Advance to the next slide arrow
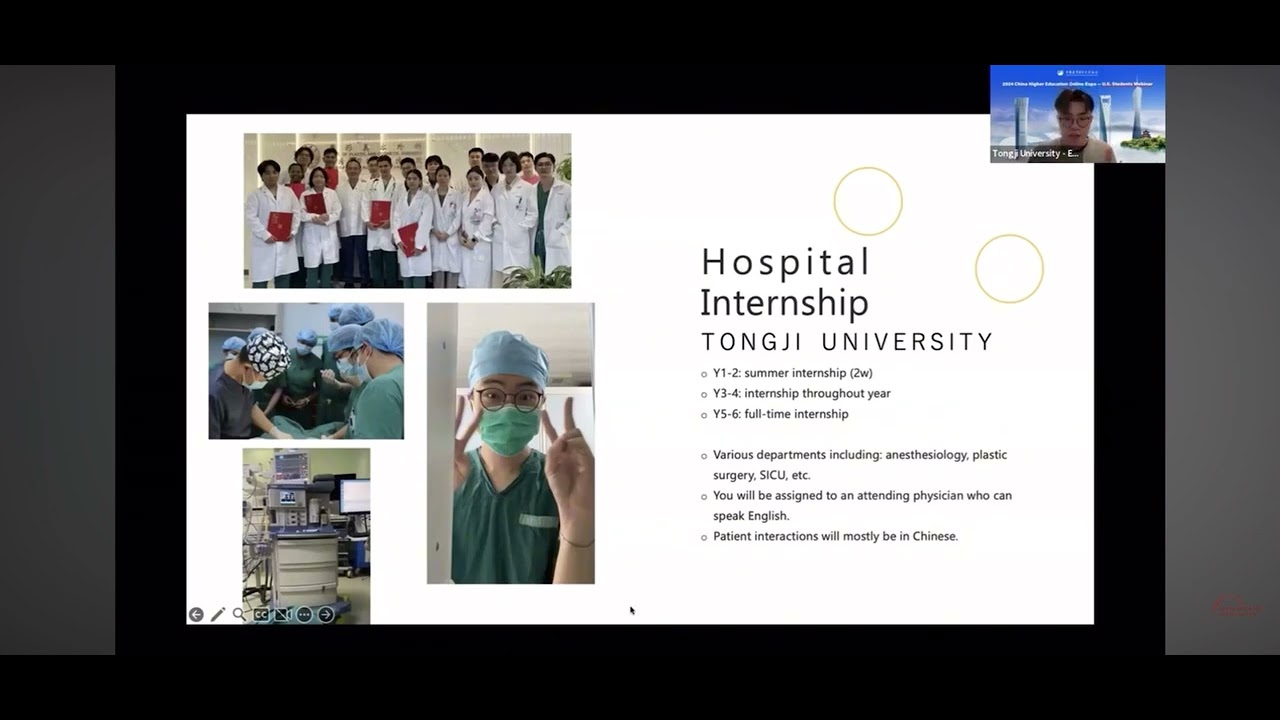 (326, 615)
